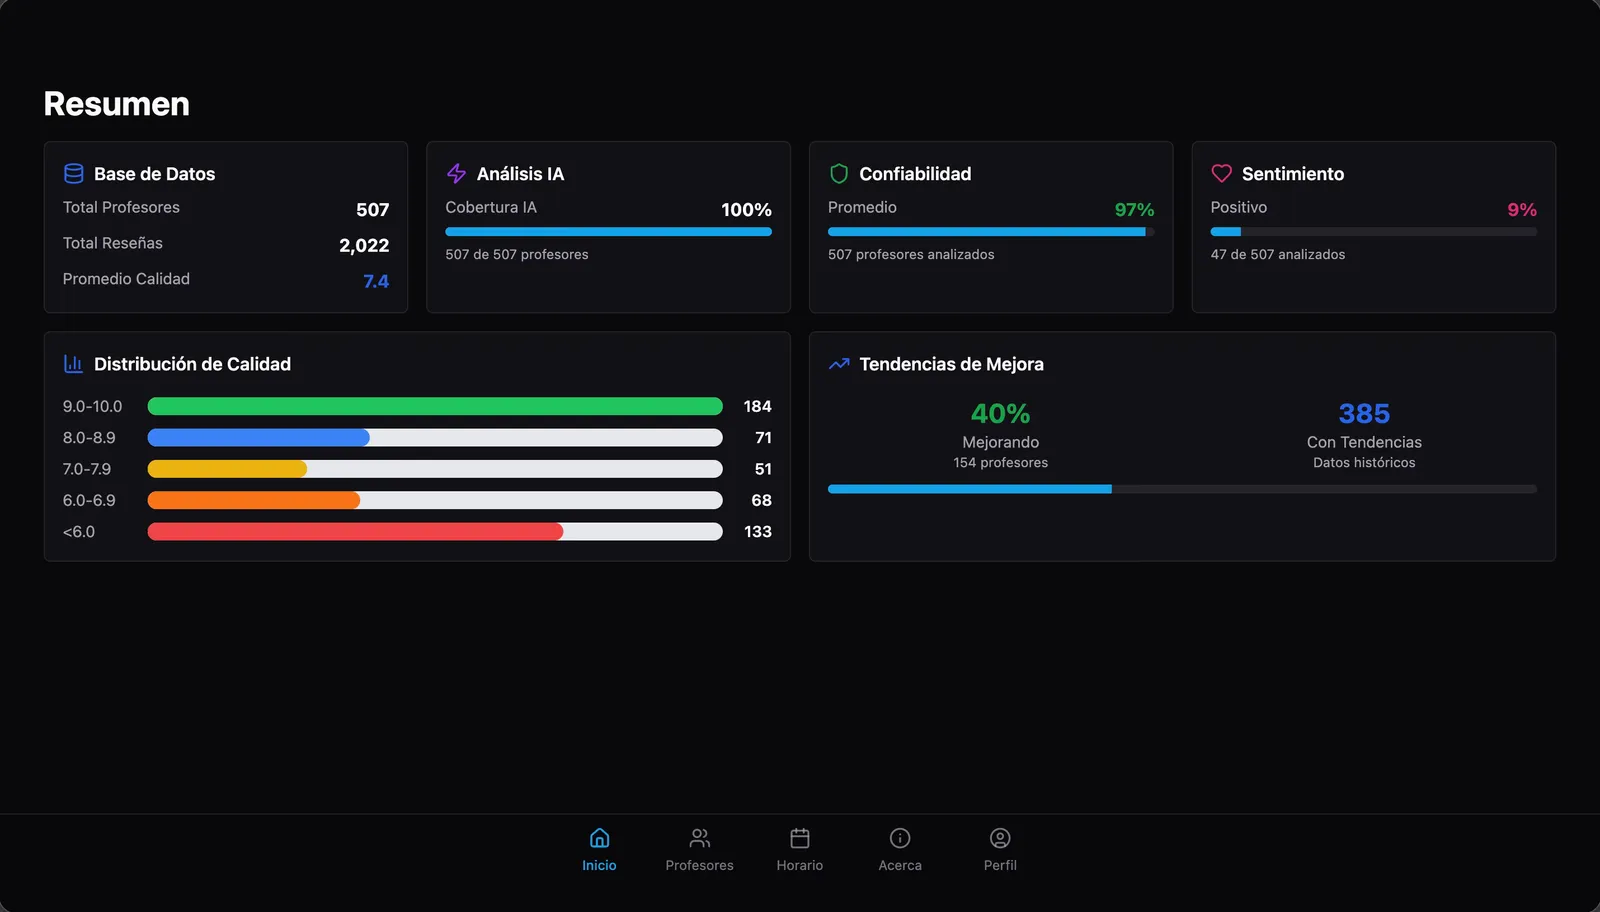Click the Sentimiento Positivo progress bar
The height and width of the screenshot is (912, 1600).
pos(1373,232)
